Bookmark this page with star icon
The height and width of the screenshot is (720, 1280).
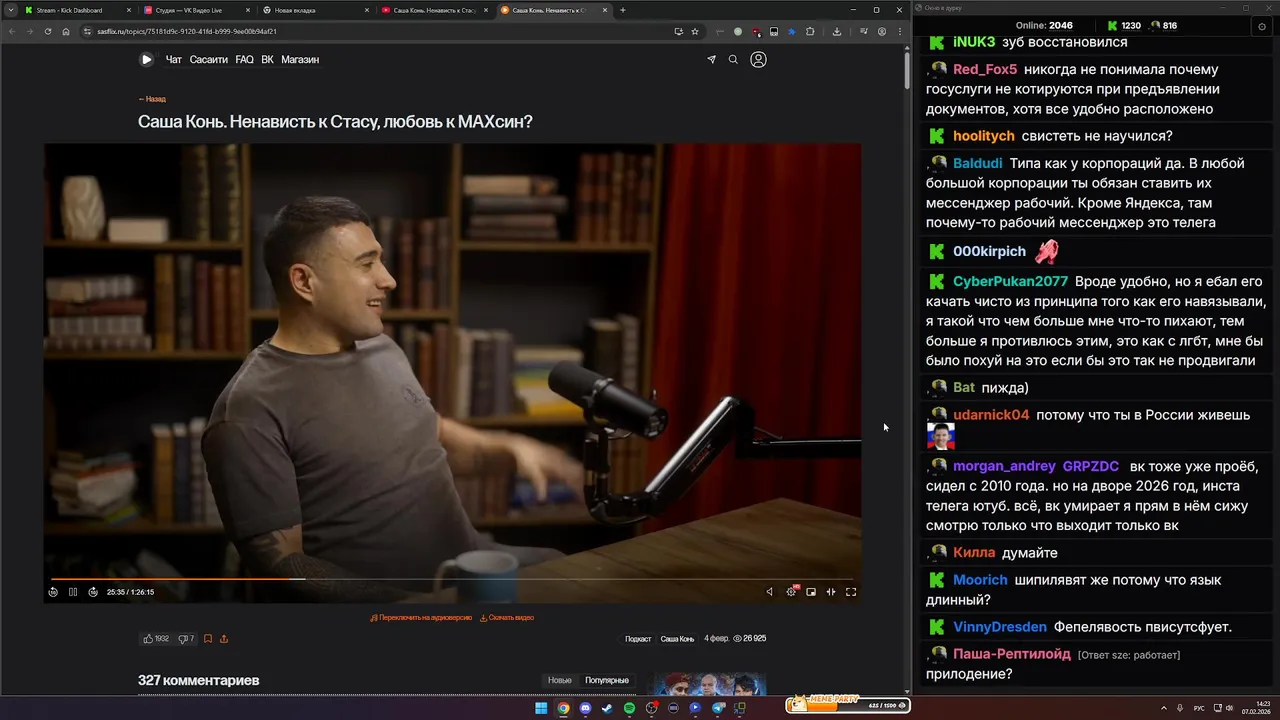click(695, 31)
